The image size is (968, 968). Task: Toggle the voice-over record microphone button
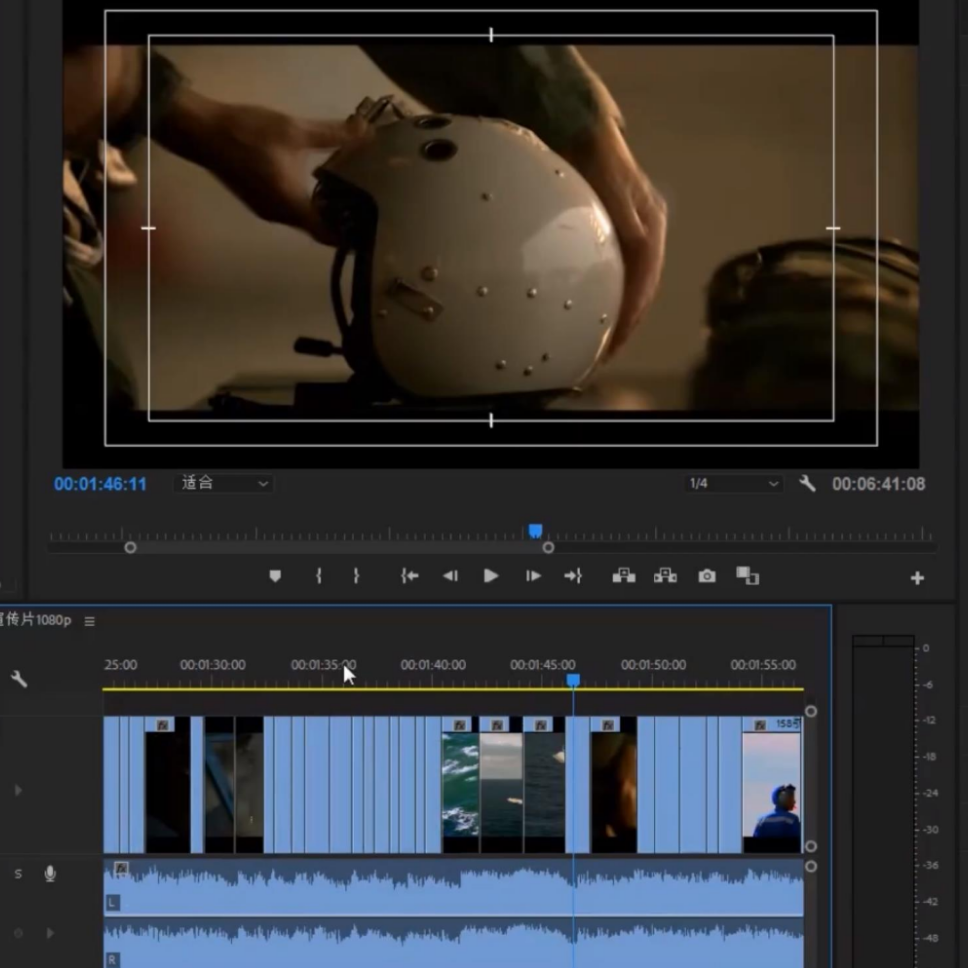point(50,874)
